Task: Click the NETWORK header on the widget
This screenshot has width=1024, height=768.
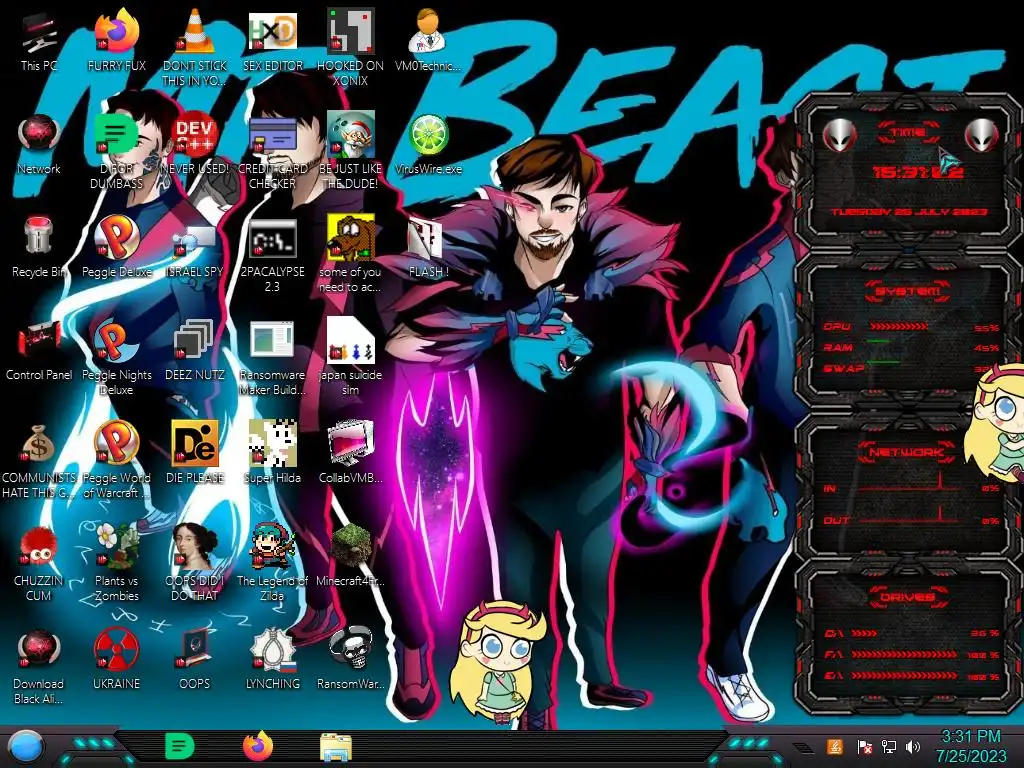Action: pyautogui.click(x=907, y=452)
